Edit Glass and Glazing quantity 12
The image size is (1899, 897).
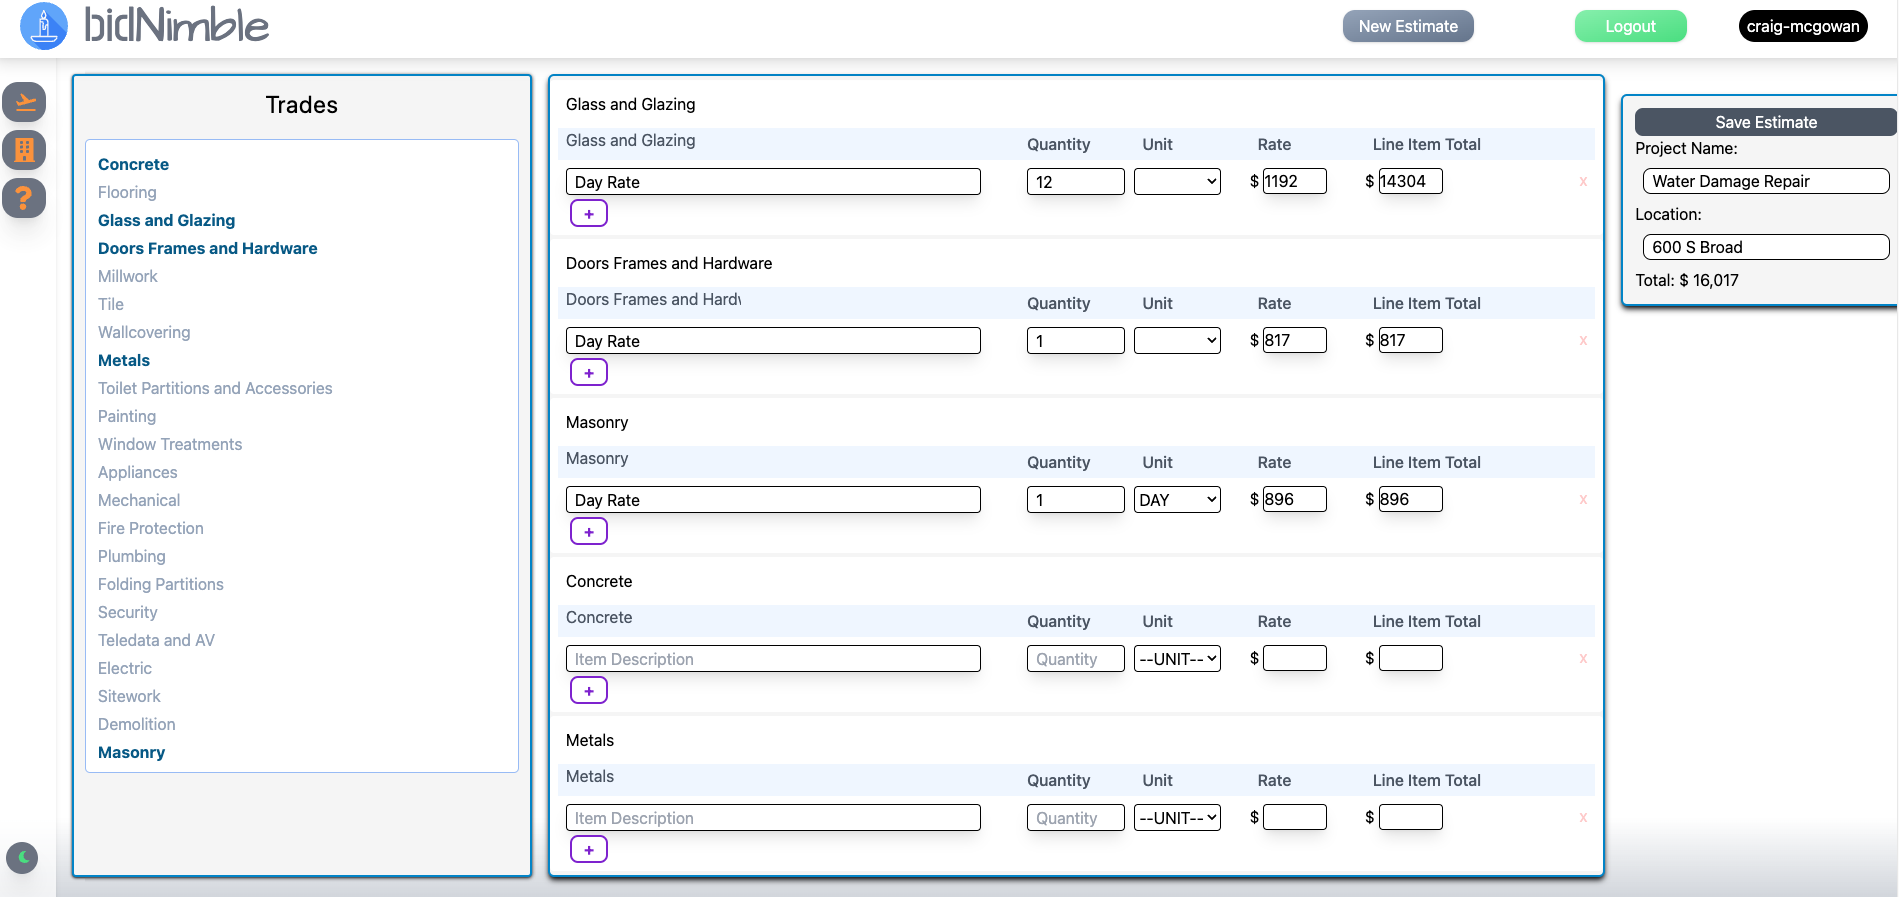point(1076,182)
